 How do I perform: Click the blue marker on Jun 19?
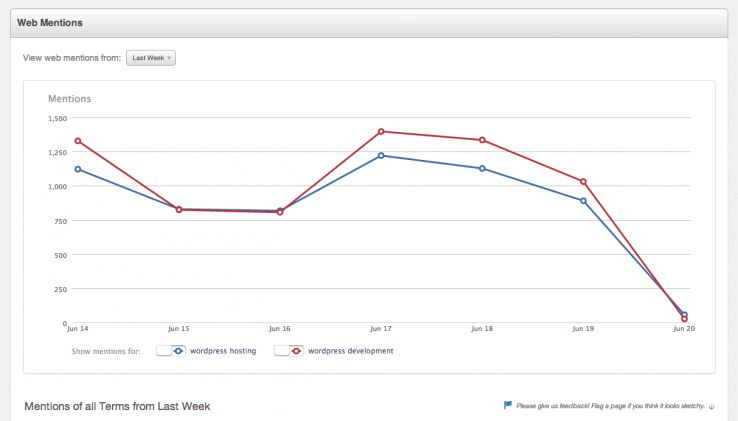(583, 201)
